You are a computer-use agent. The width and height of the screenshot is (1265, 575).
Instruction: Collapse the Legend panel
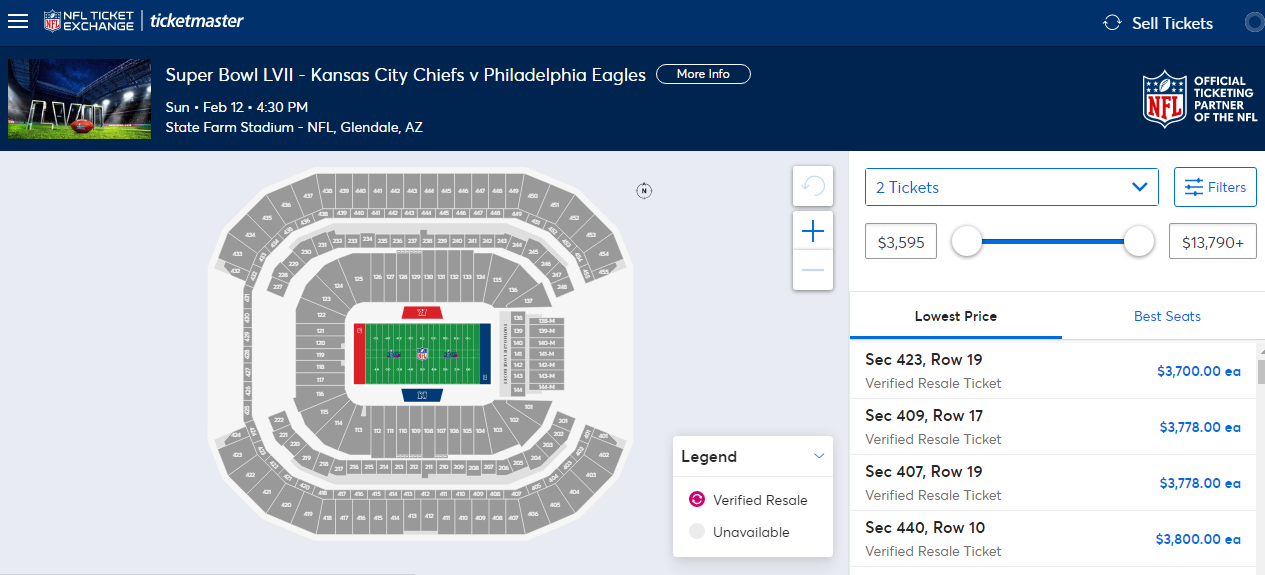[819, 456]
